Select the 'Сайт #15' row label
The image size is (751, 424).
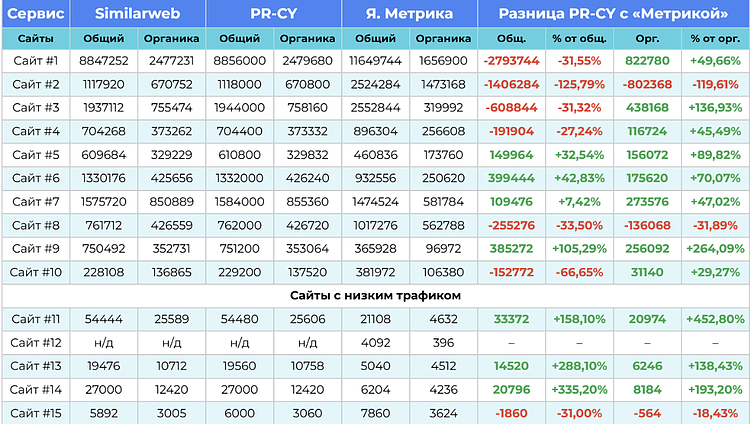click(36, 413)
